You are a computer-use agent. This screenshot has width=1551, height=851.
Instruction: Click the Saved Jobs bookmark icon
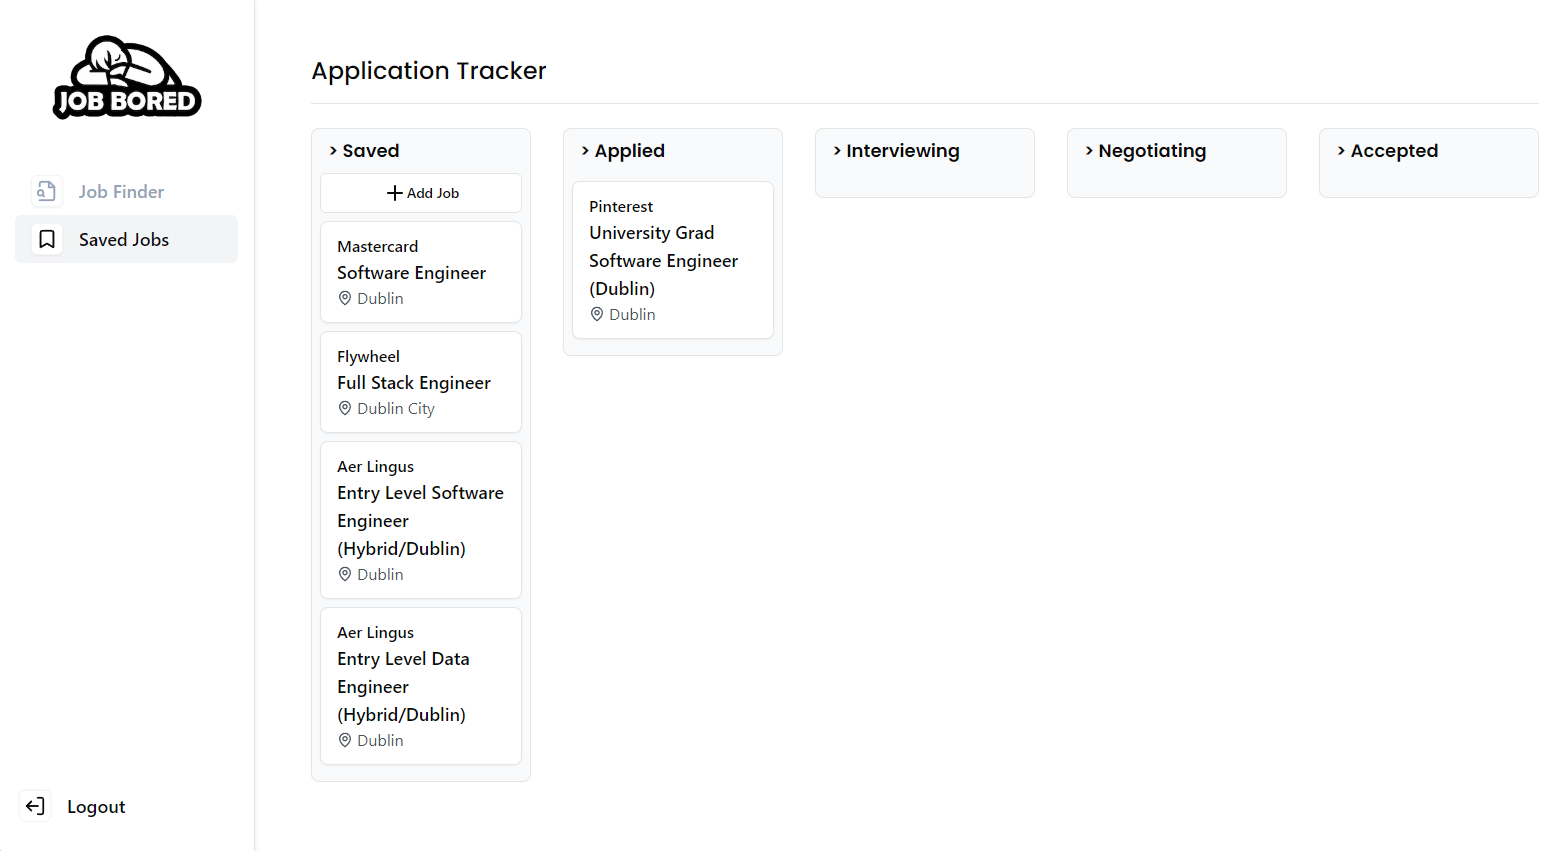pos(47,239)
